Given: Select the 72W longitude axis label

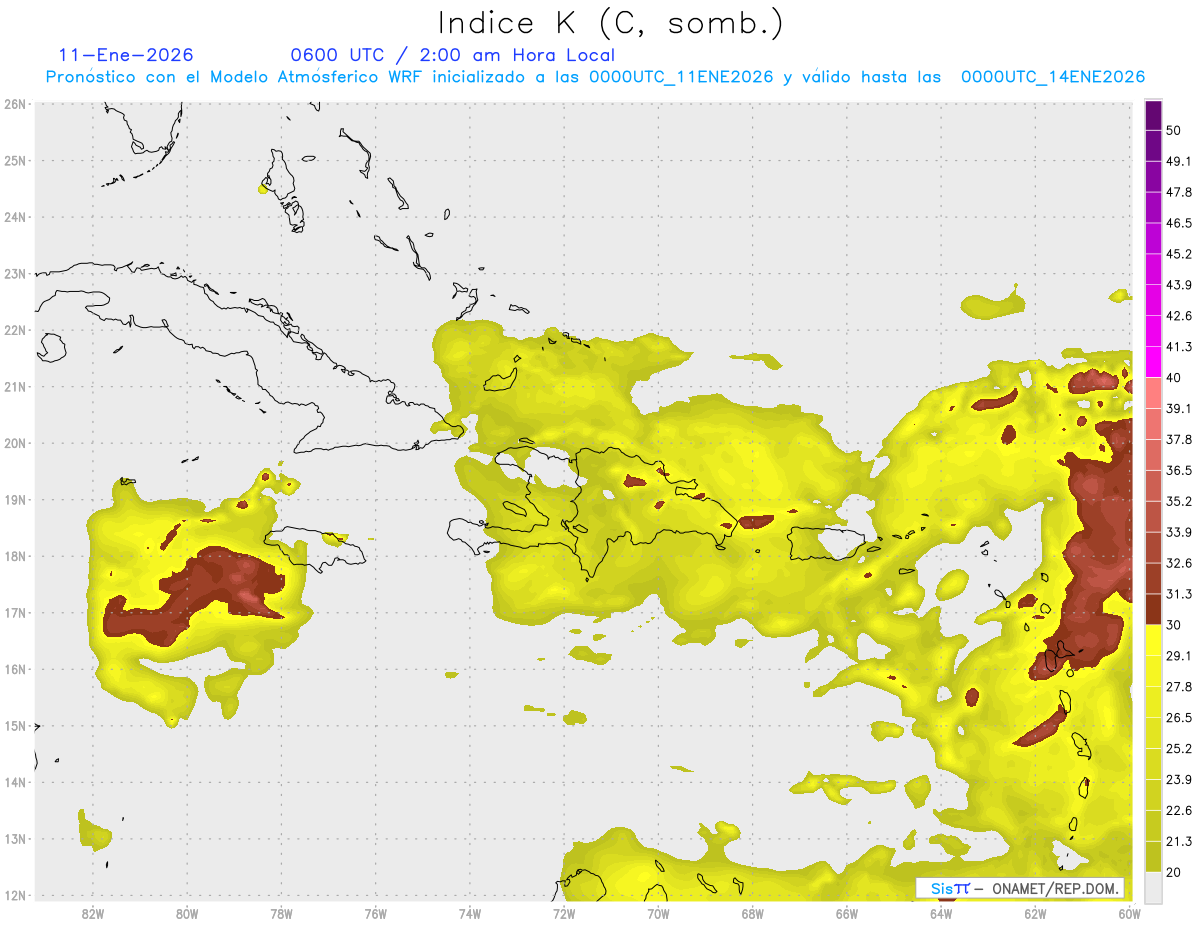Looking at the screenshot, I should (x=564, y=913).
